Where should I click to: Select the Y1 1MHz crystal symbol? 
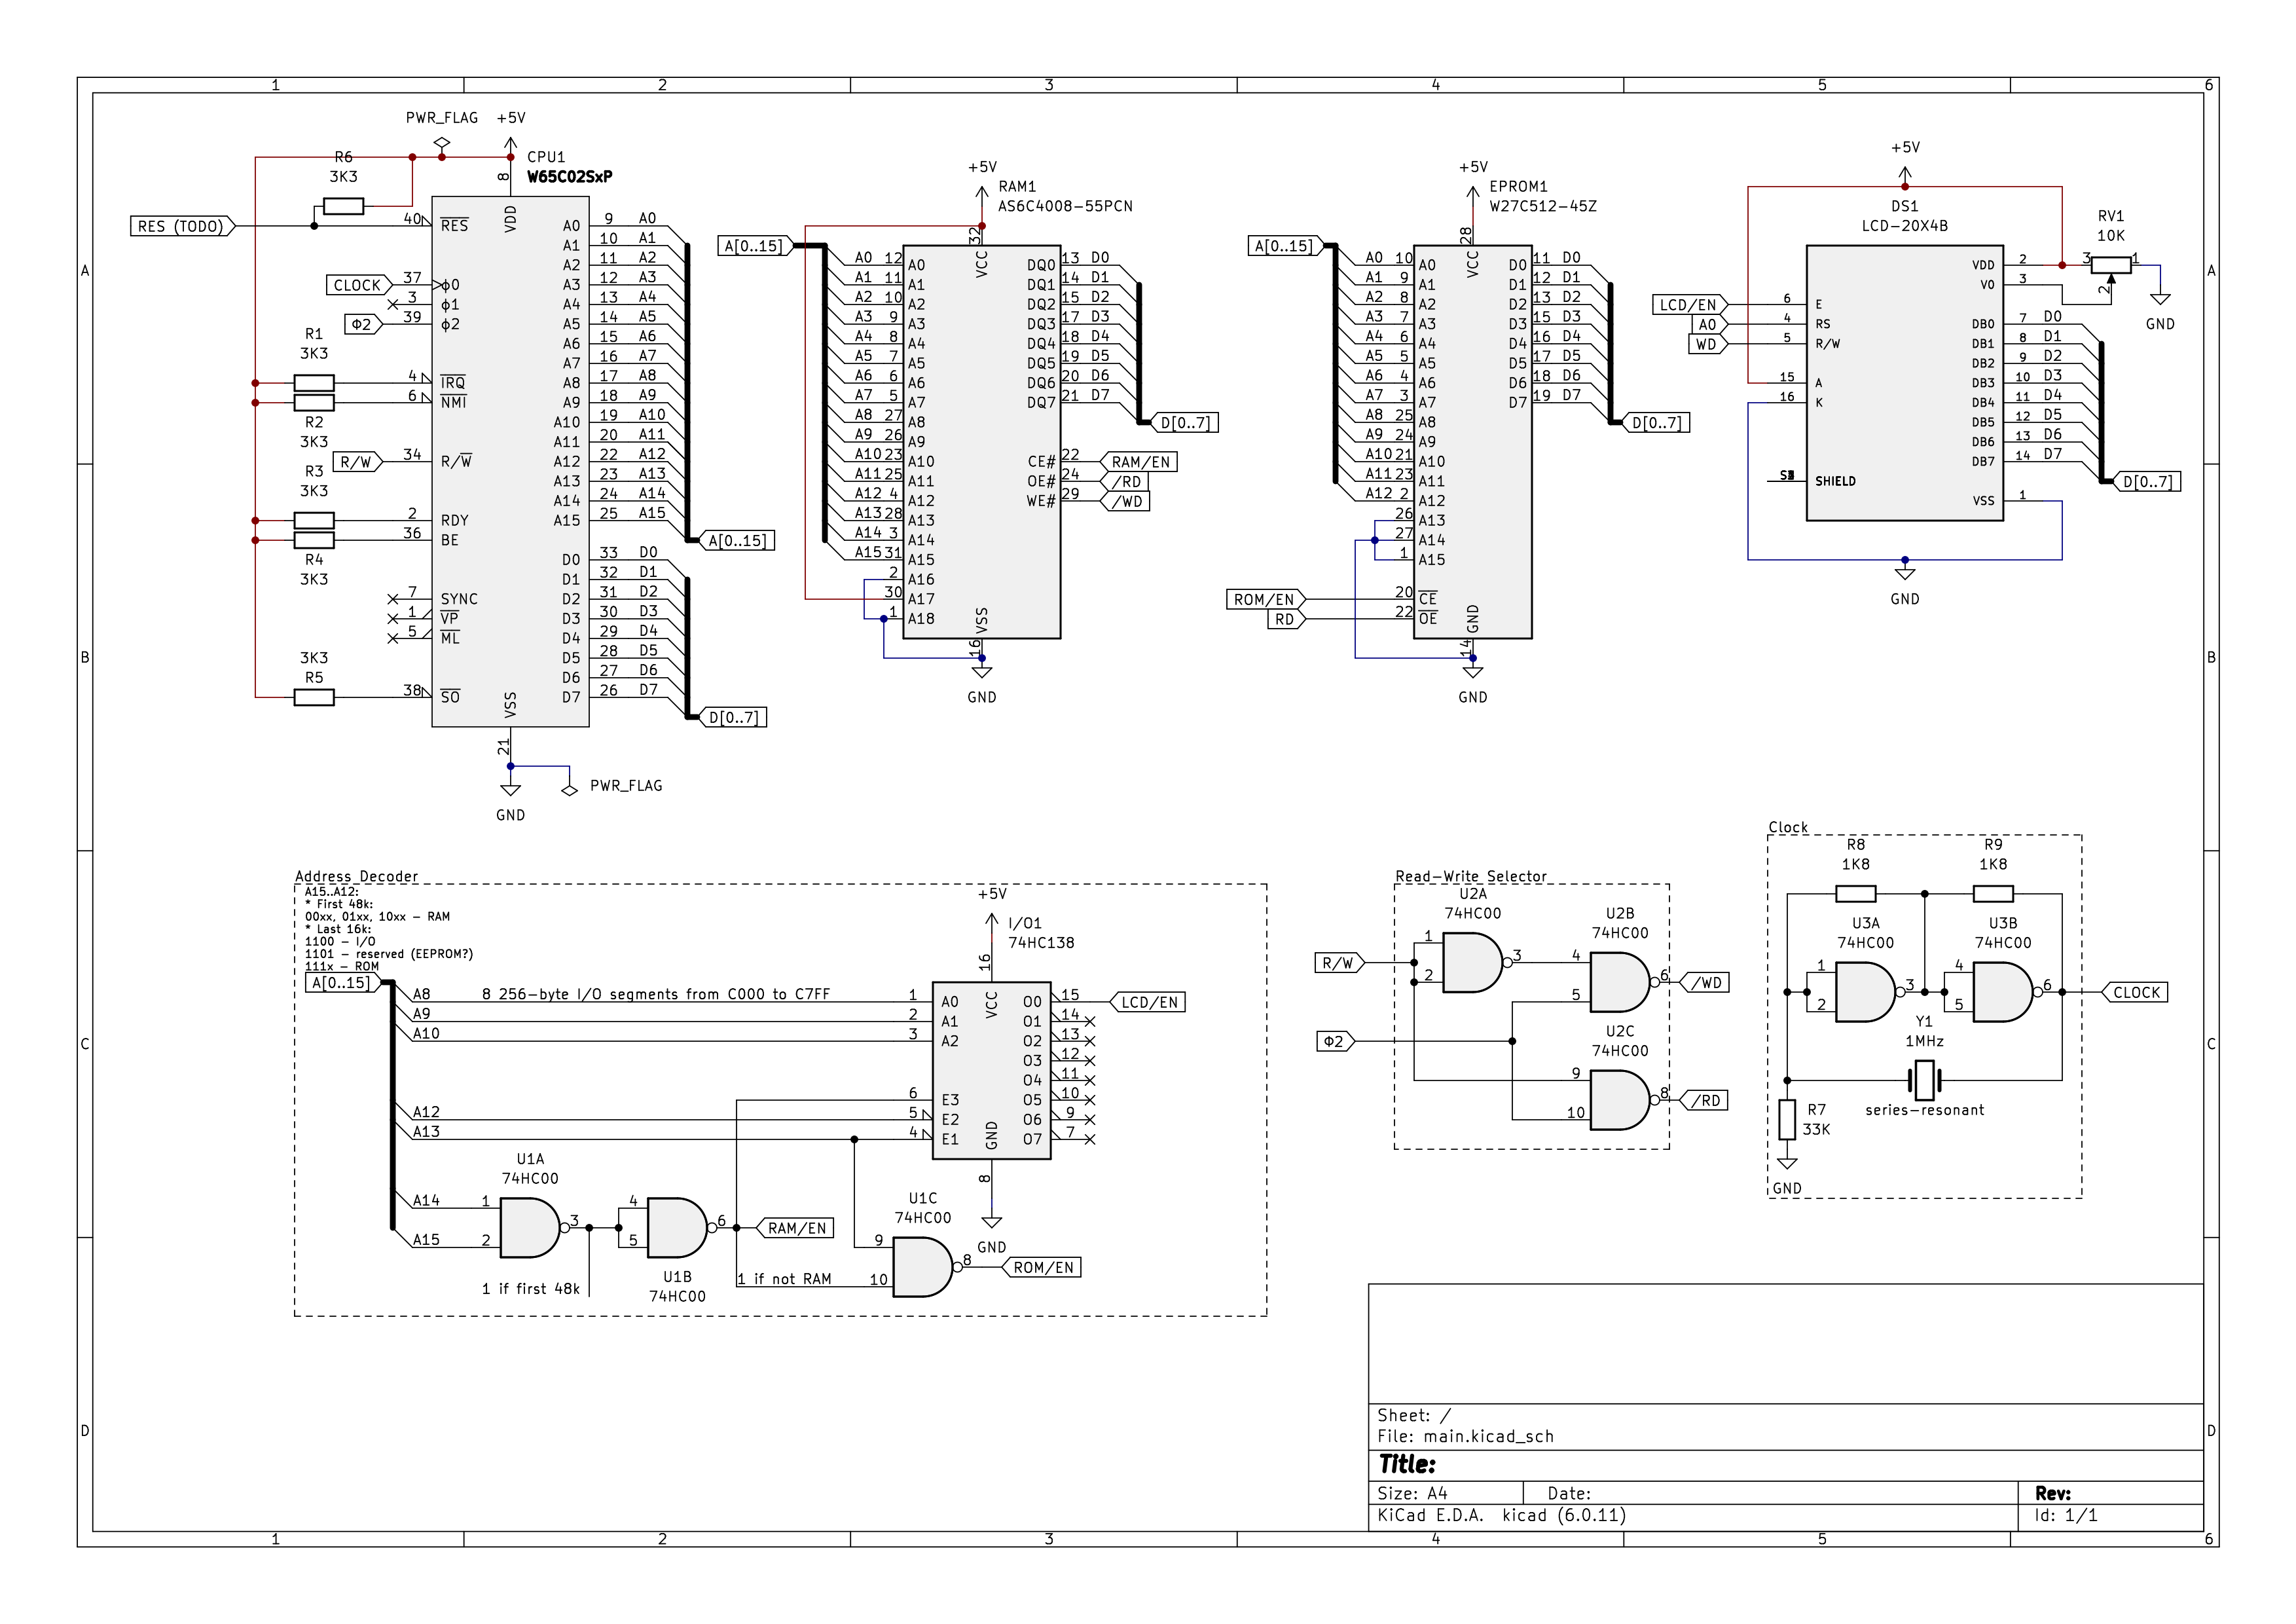[x=1924, y=1080]
